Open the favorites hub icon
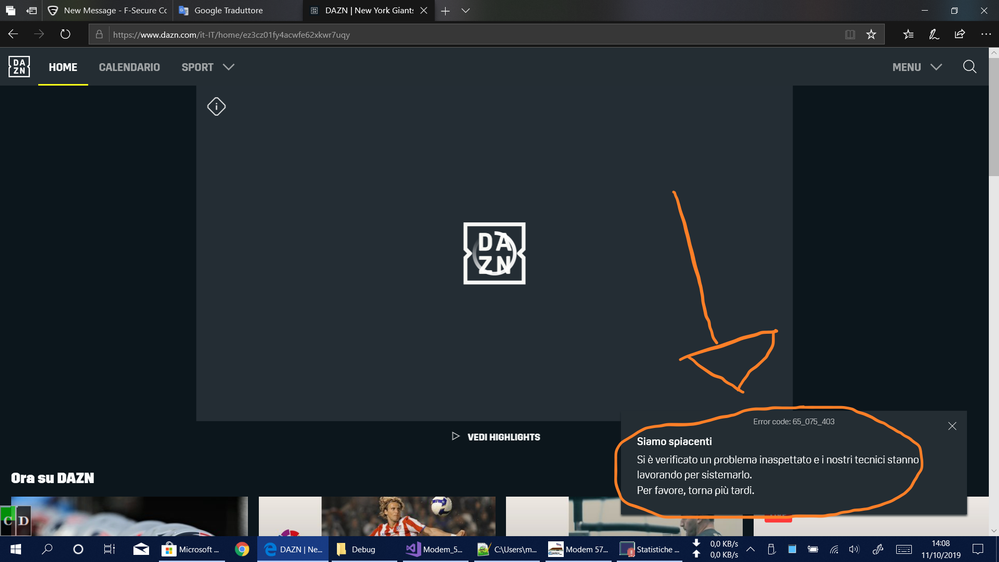999x562 pixels. click(909, 34)
